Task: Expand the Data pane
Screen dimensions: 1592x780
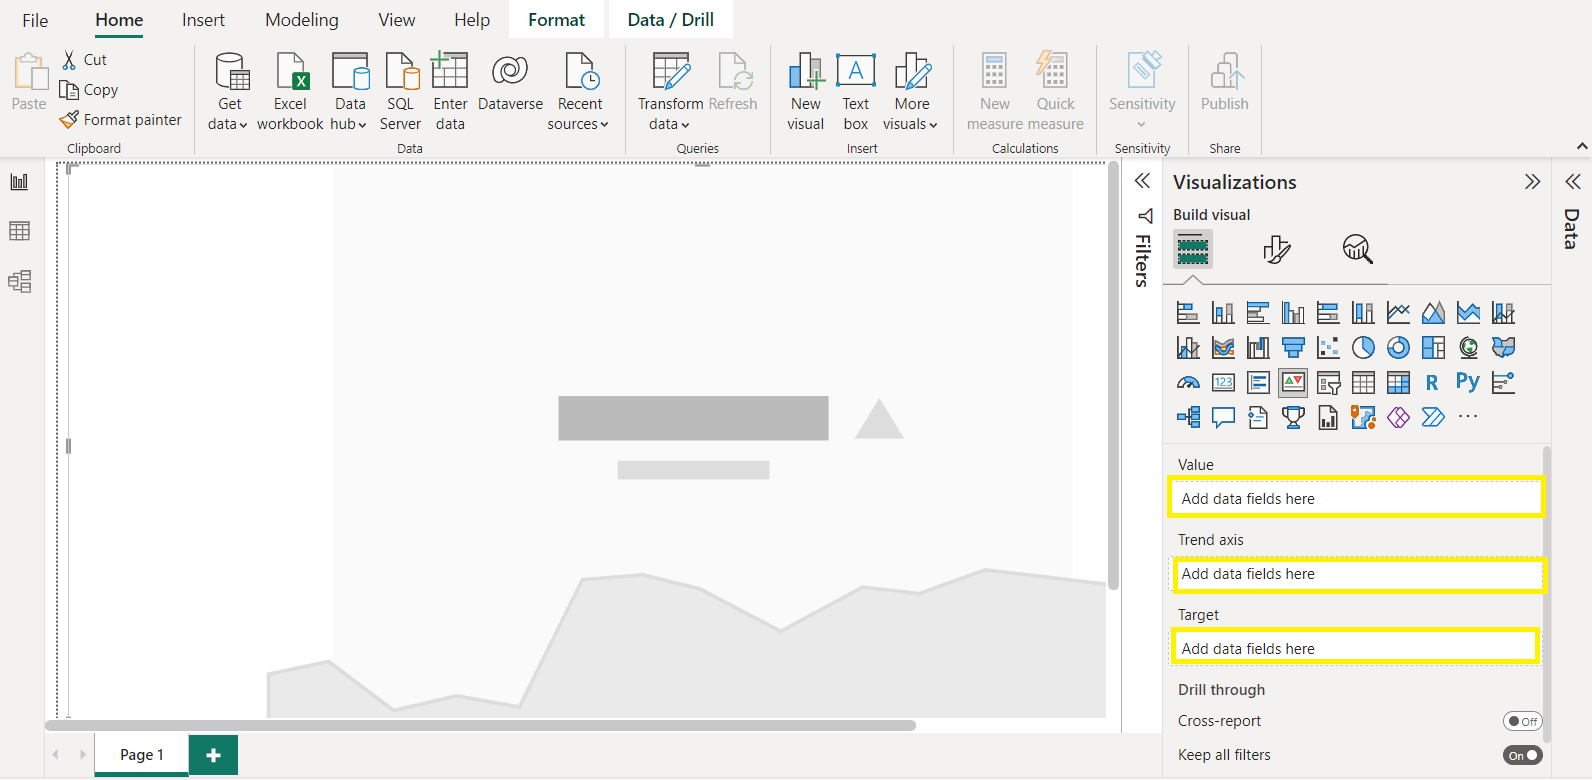Action: click(1572, 181)
